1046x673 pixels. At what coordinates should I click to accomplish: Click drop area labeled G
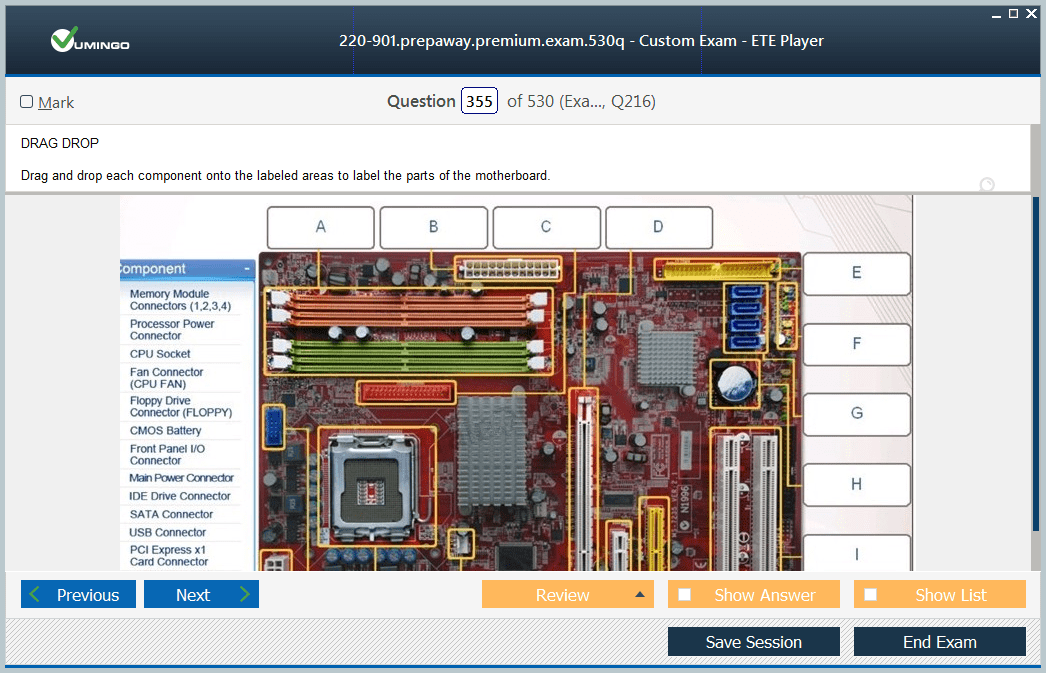pyautogui.click(x=856, y=413)
